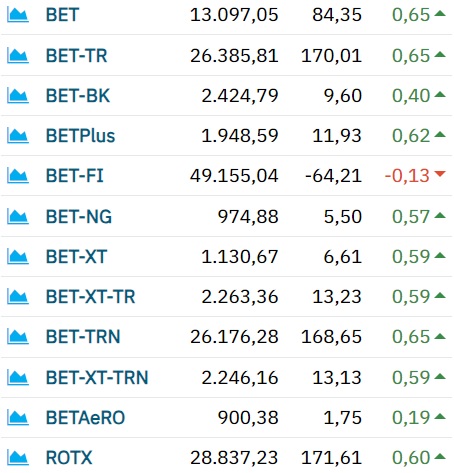Open the chart icon for BETPlus
454x473 pixels.
click(18, 136)
